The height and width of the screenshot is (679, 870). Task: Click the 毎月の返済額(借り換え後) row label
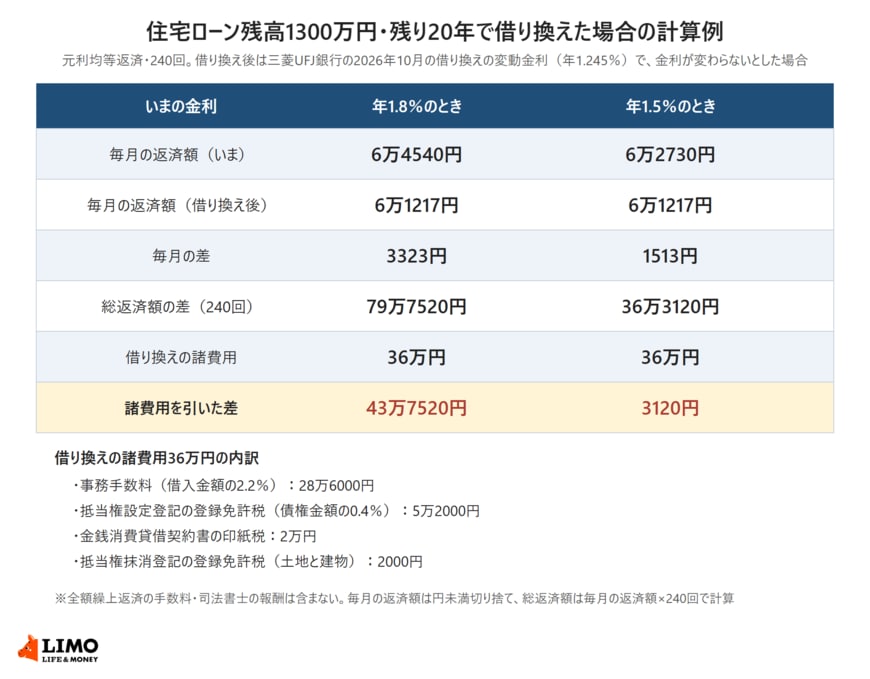point(178,205)
